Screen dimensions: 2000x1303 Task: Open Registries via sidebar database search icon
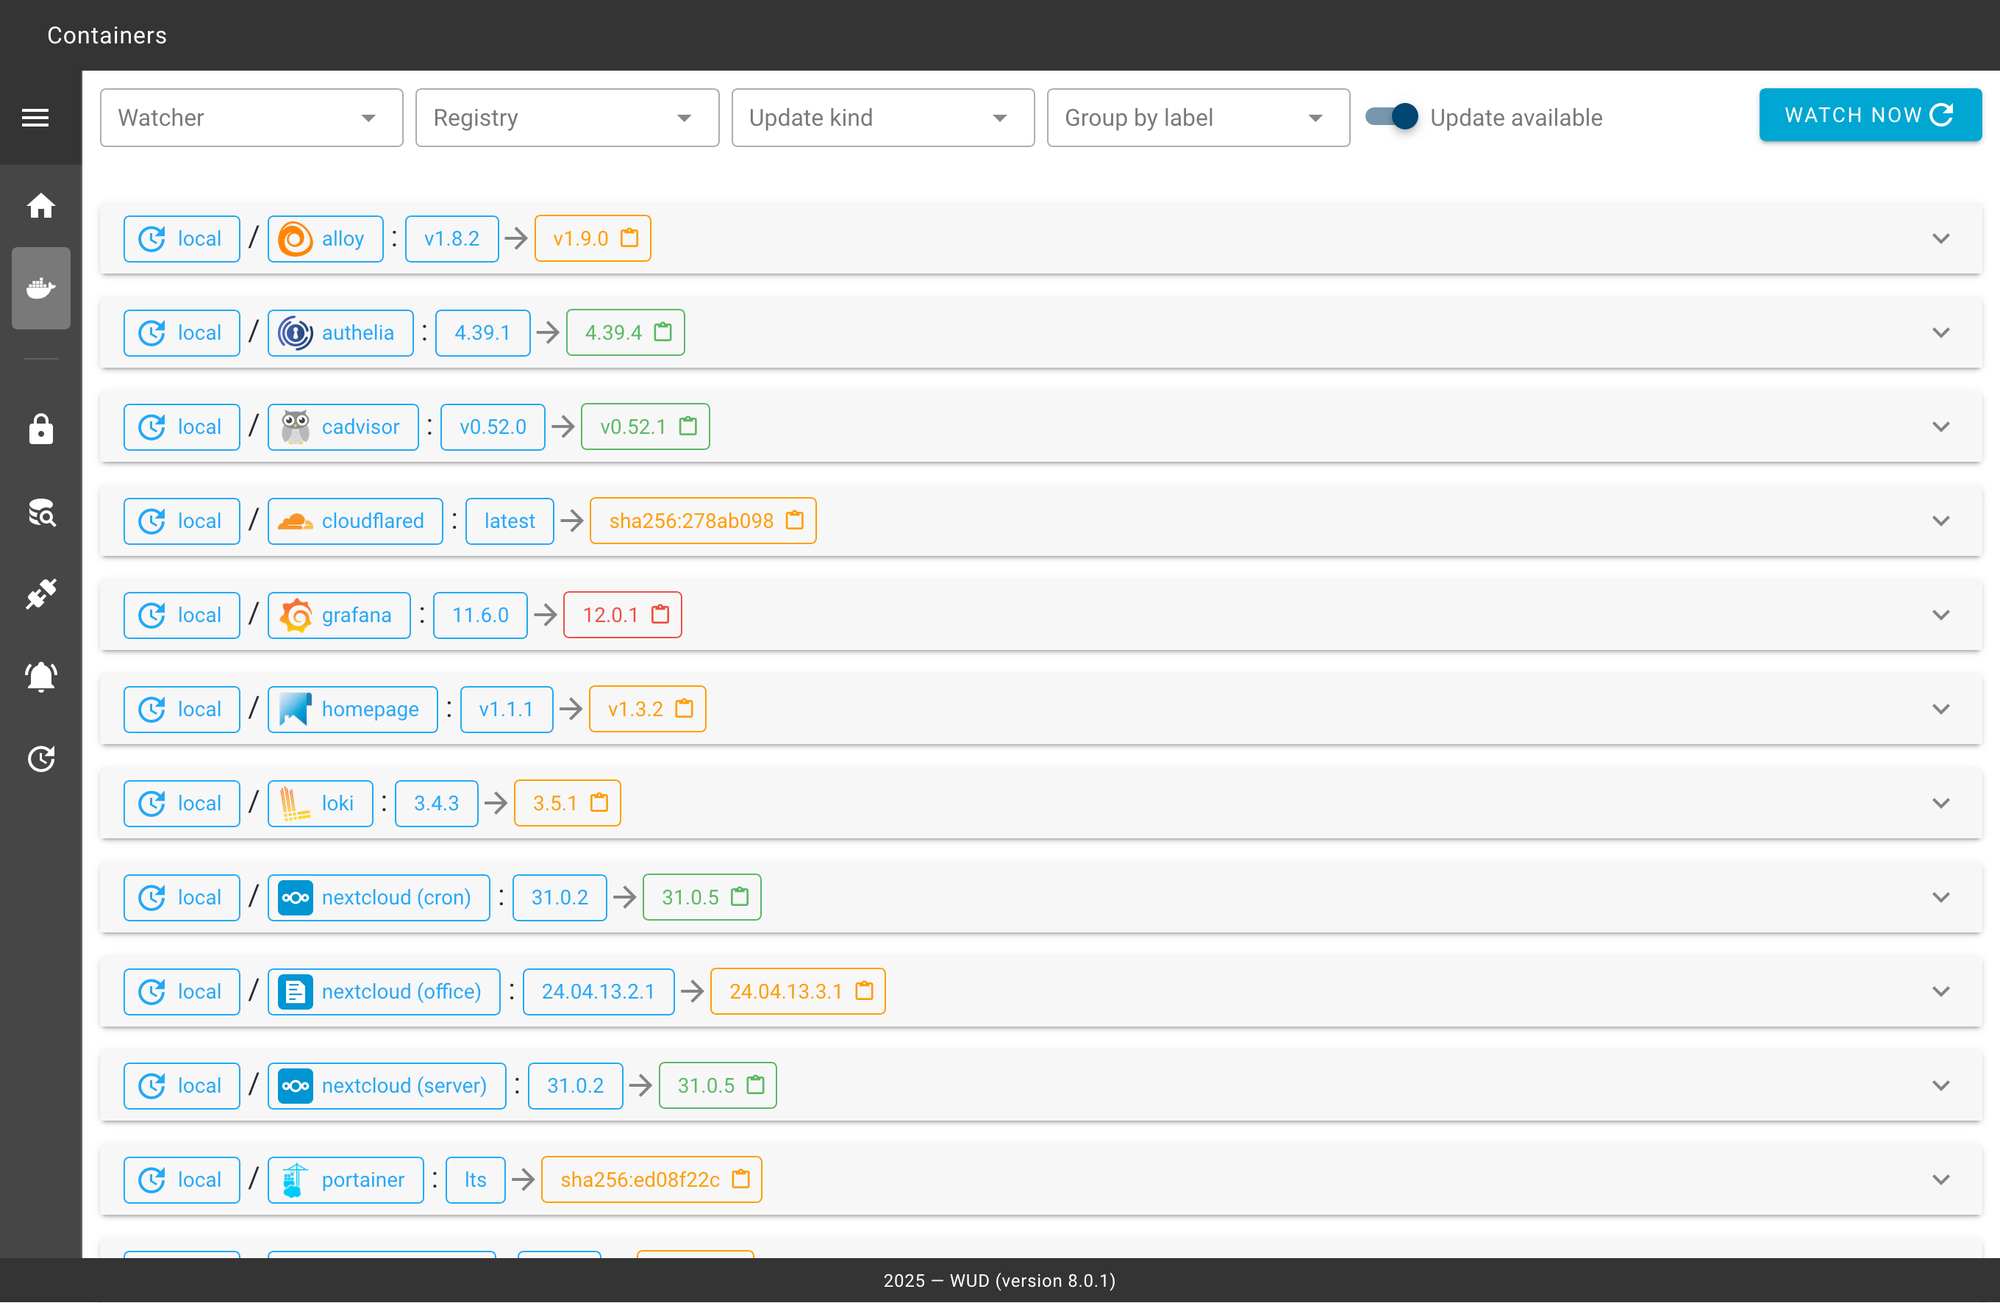pos(41,513)
